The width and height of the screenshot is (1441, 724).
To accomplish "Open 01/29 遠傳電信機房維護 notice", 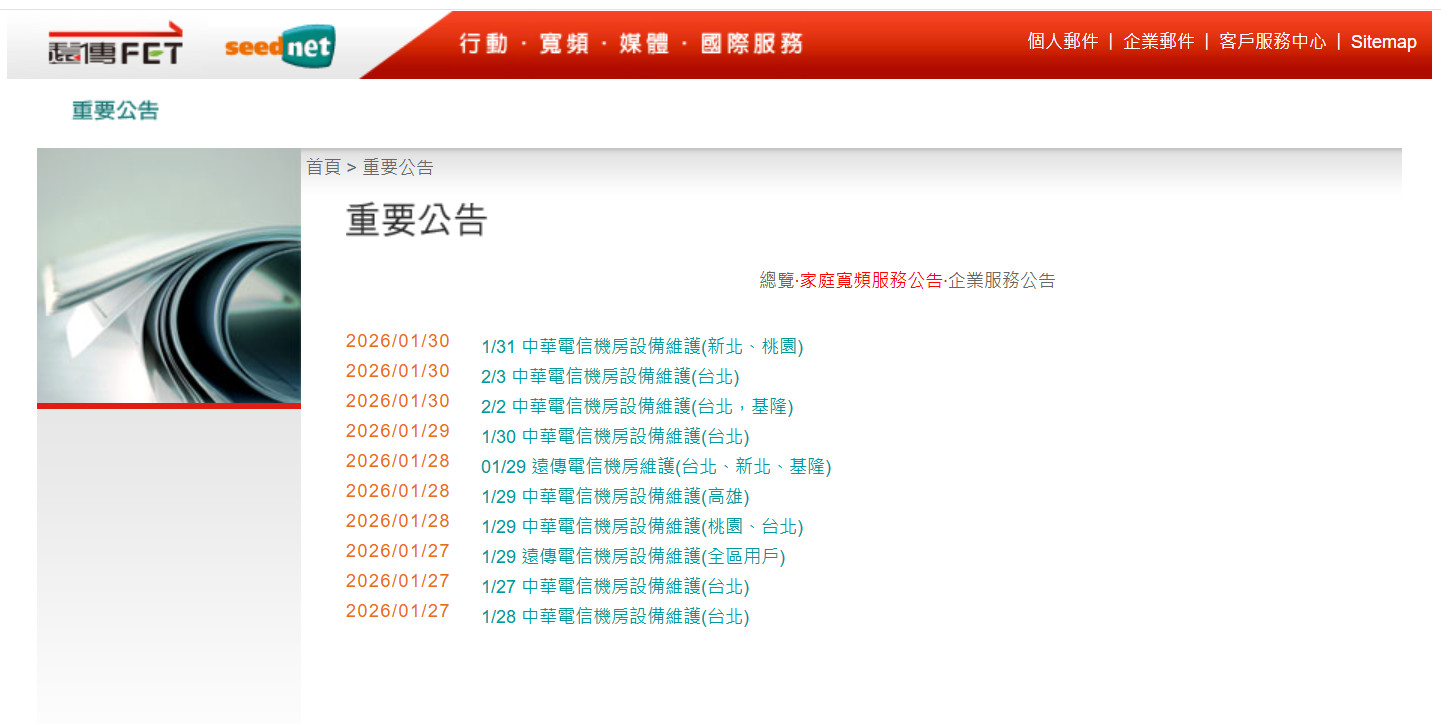I will pyautogui.click(x=656, y=467).
